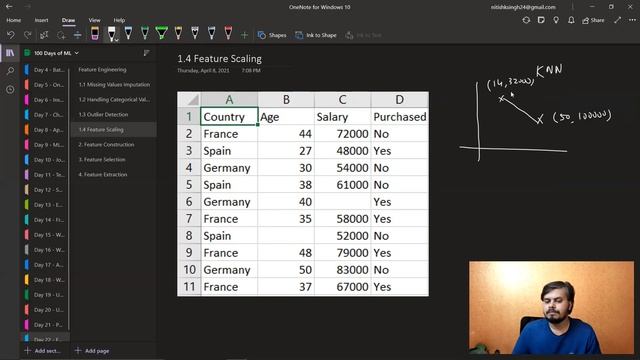Add a new pen with plus icon
This screenshot has width=640, height=360.
(244, 36)
